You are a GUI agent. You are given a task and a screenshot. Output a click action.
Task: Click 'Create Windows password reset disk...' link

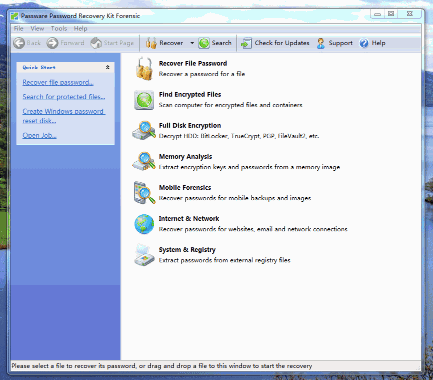coord(64,116)
